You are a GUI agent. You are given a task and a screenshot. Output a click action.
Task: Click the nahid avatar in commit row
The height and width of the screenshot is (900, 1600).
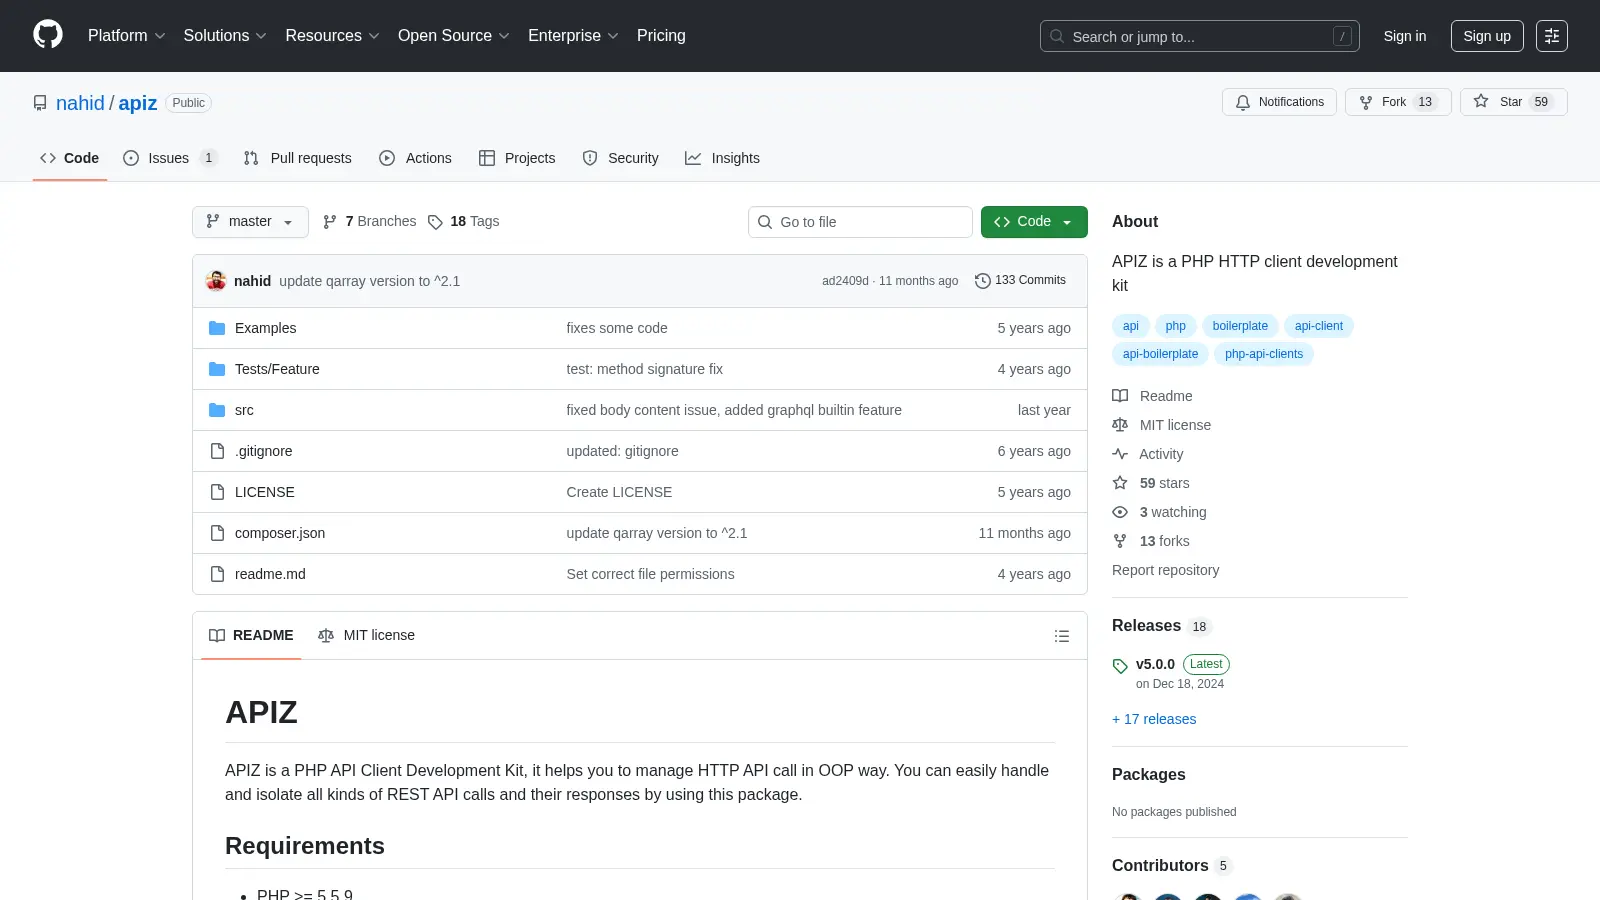pyautogui.click(x=216, y=281)
